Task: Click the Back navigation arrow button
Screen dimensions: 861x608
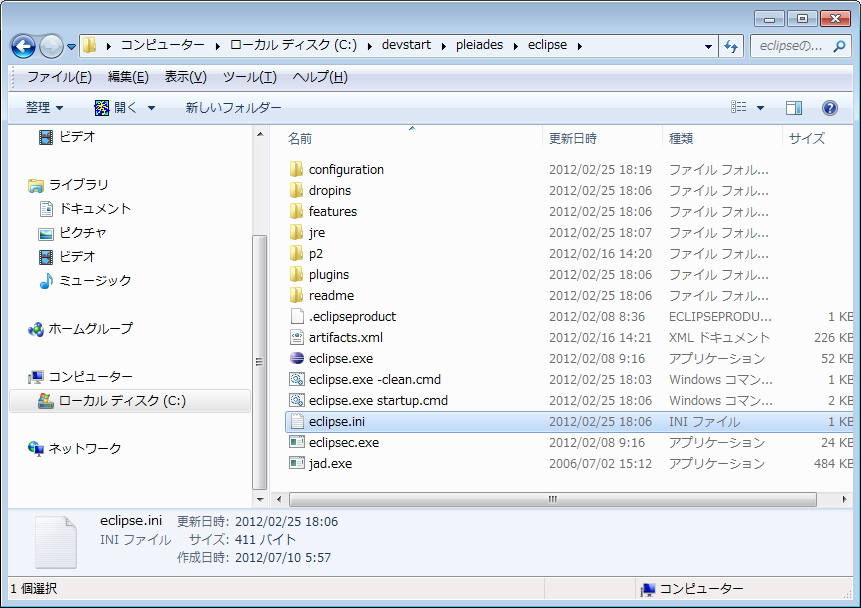Action: [23, 46]
